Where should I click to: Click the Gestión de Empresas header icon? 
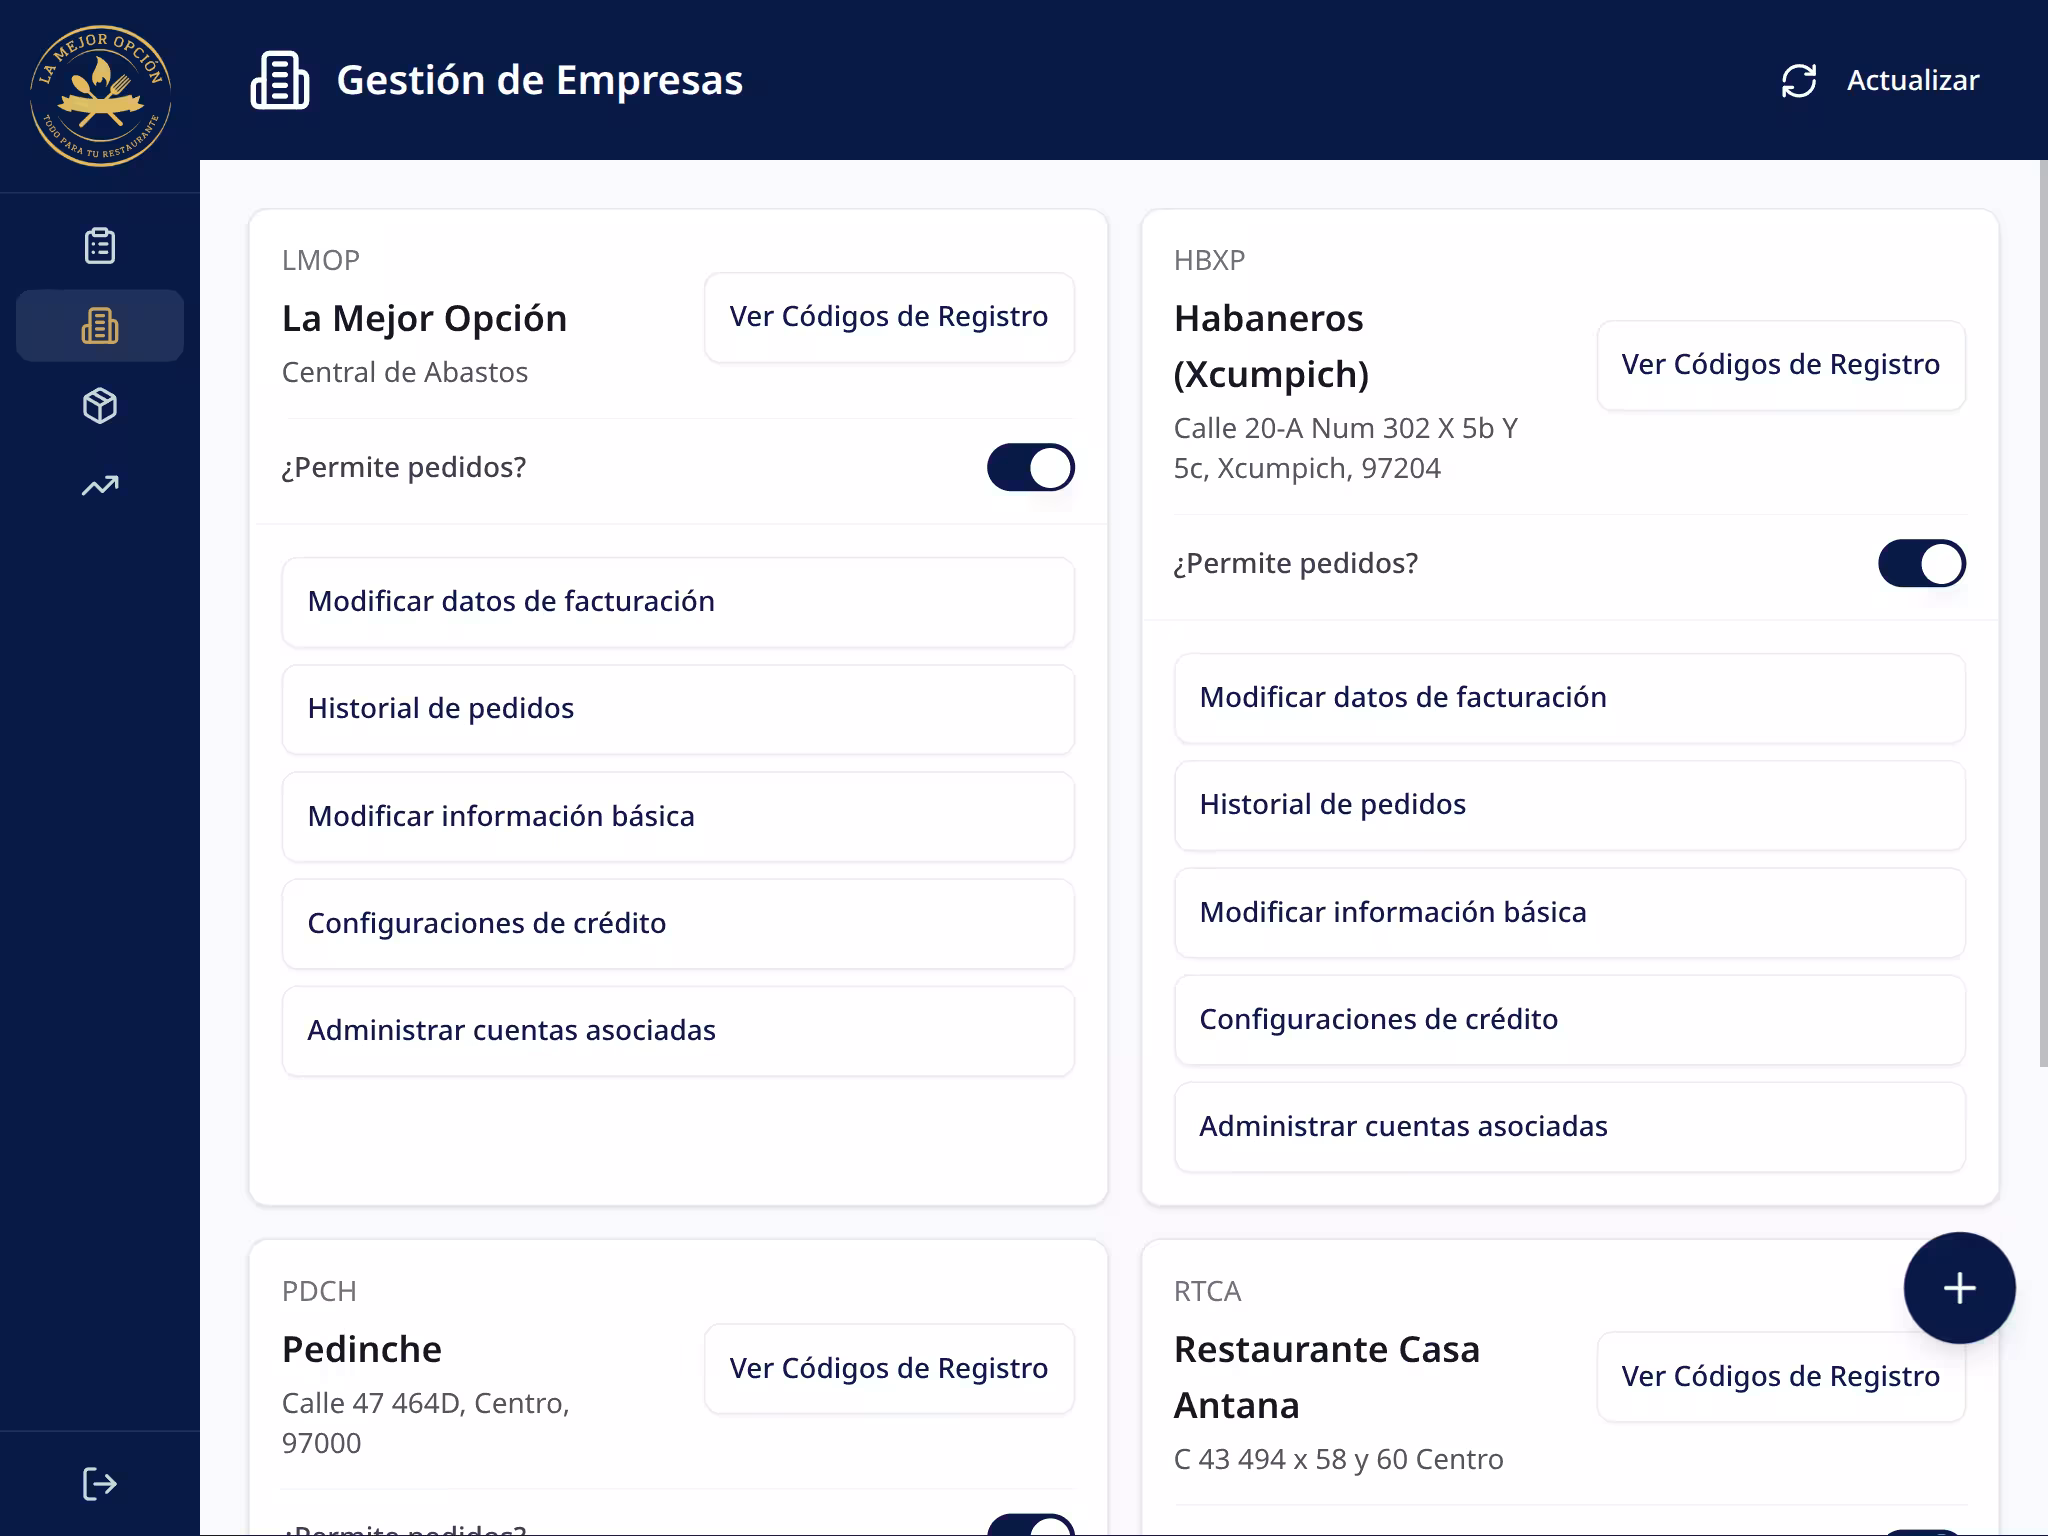(280, 79)
